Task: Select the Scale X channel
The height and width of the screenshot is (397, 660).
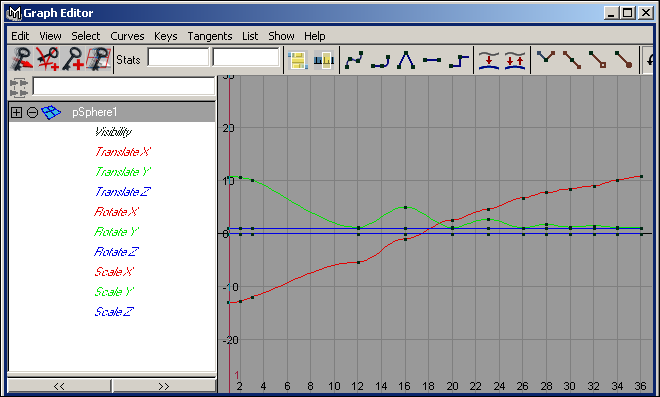Action: pyautogui.click(x=114, y=272)
